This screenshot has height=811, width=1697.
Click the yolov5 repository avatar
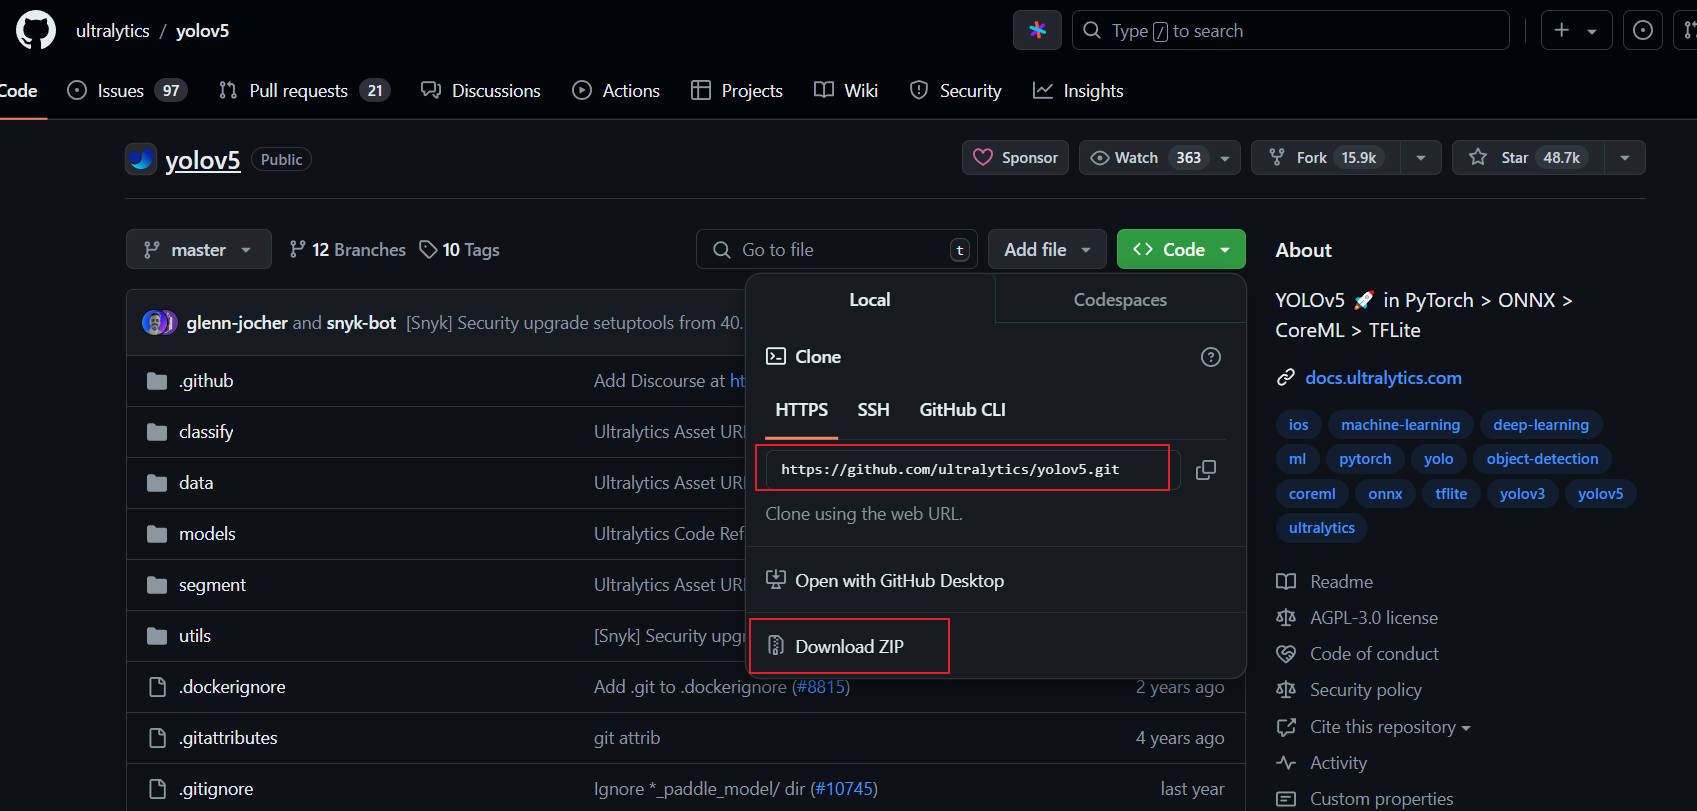pyautogui.click(x=141, y=159)
